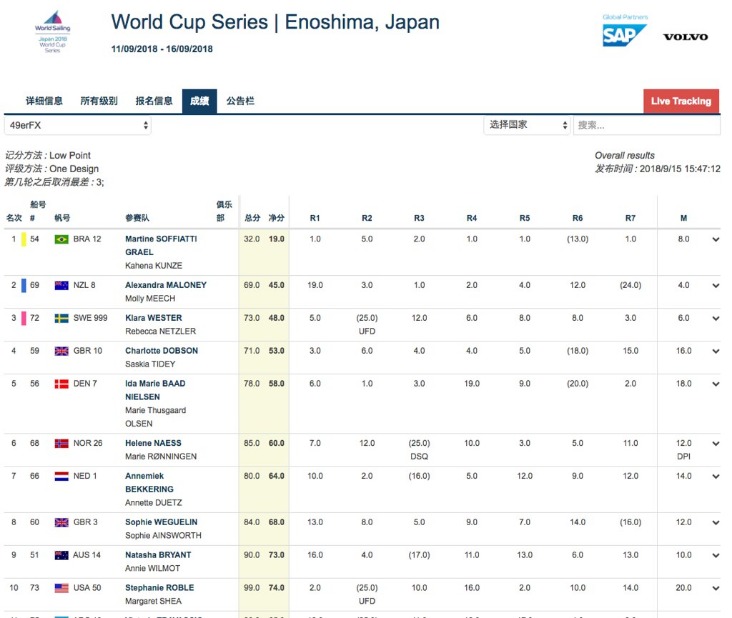This screenshot has width=732, height=618.
Task: Click the Live Tracking button
Action: [x=680, y=101]
